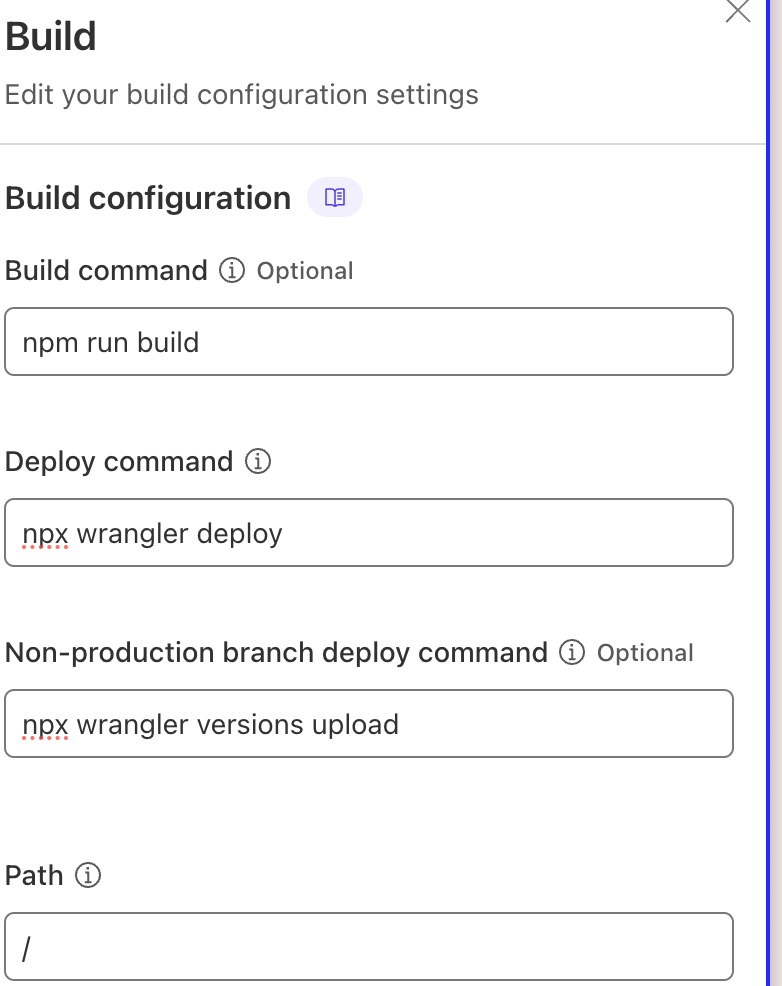Screen dimensions: 782x986
Task: Click the Build configuration section heading
Action: (x=148, y=198)
